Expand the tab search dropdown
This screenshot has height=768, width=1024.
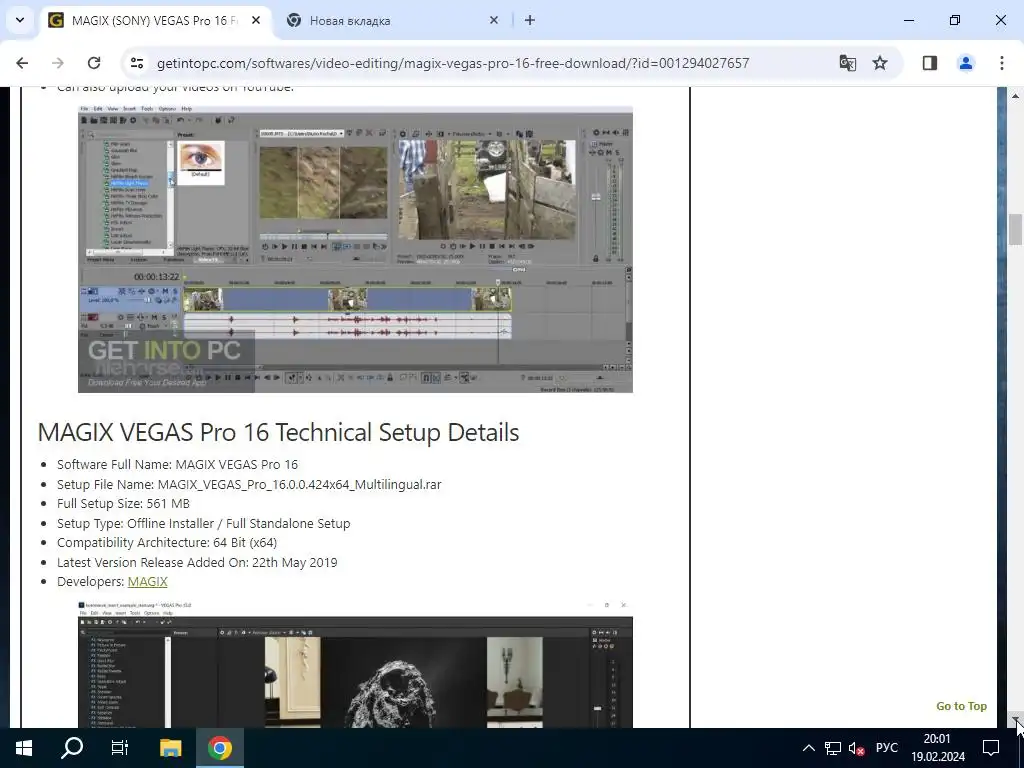coord(20,20)
